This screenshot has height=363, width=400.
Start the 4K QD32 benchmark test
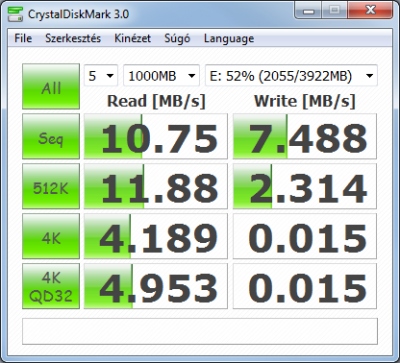pyautogui.click(x=51, y=286)
